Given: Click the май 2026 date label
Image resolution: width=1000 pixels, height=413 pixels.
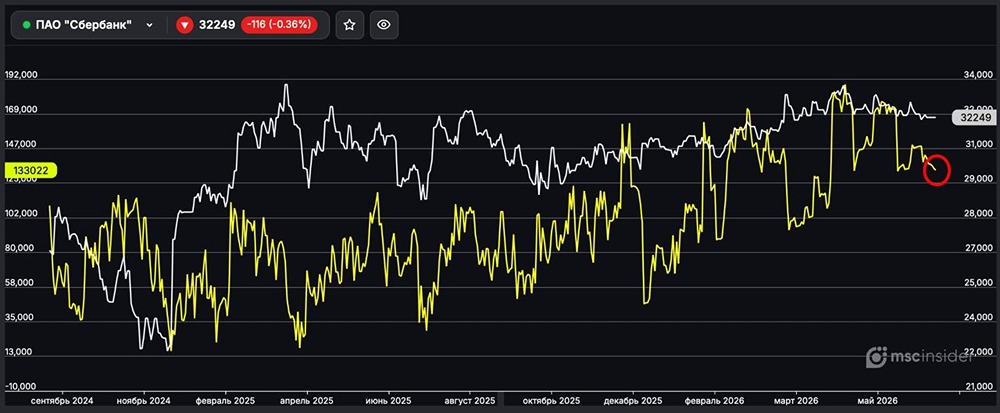Looking at the screenshot, I should click(x=878, y=401).
